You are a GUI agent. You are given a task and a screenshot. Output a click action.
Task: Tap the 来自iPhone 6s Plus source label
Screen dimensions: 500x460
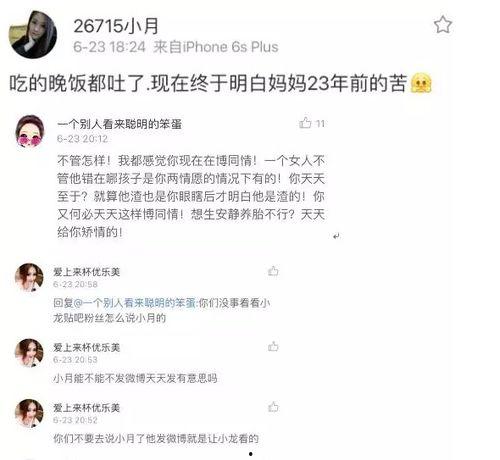click(216, 47)
